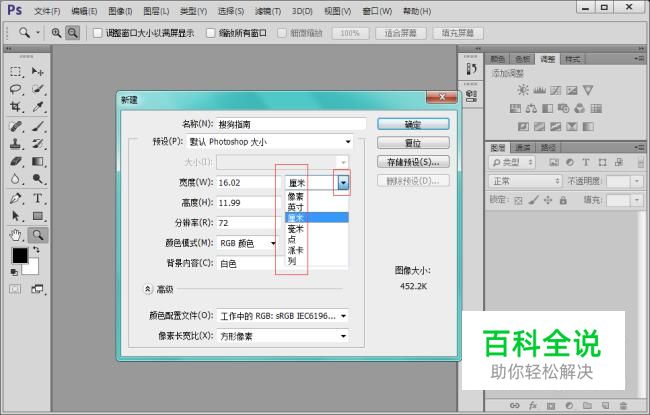
Task: Select the Pen tool
Action: point(16,198)
